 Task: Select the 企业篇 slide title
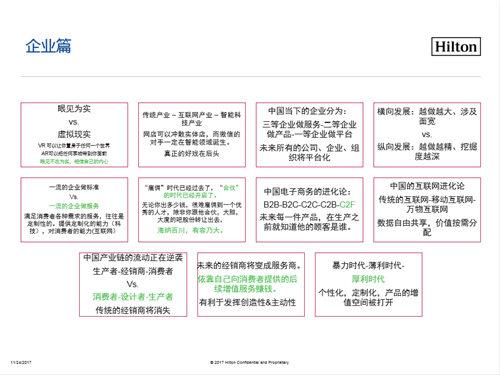pyautogui.click(x=48, y=46)
